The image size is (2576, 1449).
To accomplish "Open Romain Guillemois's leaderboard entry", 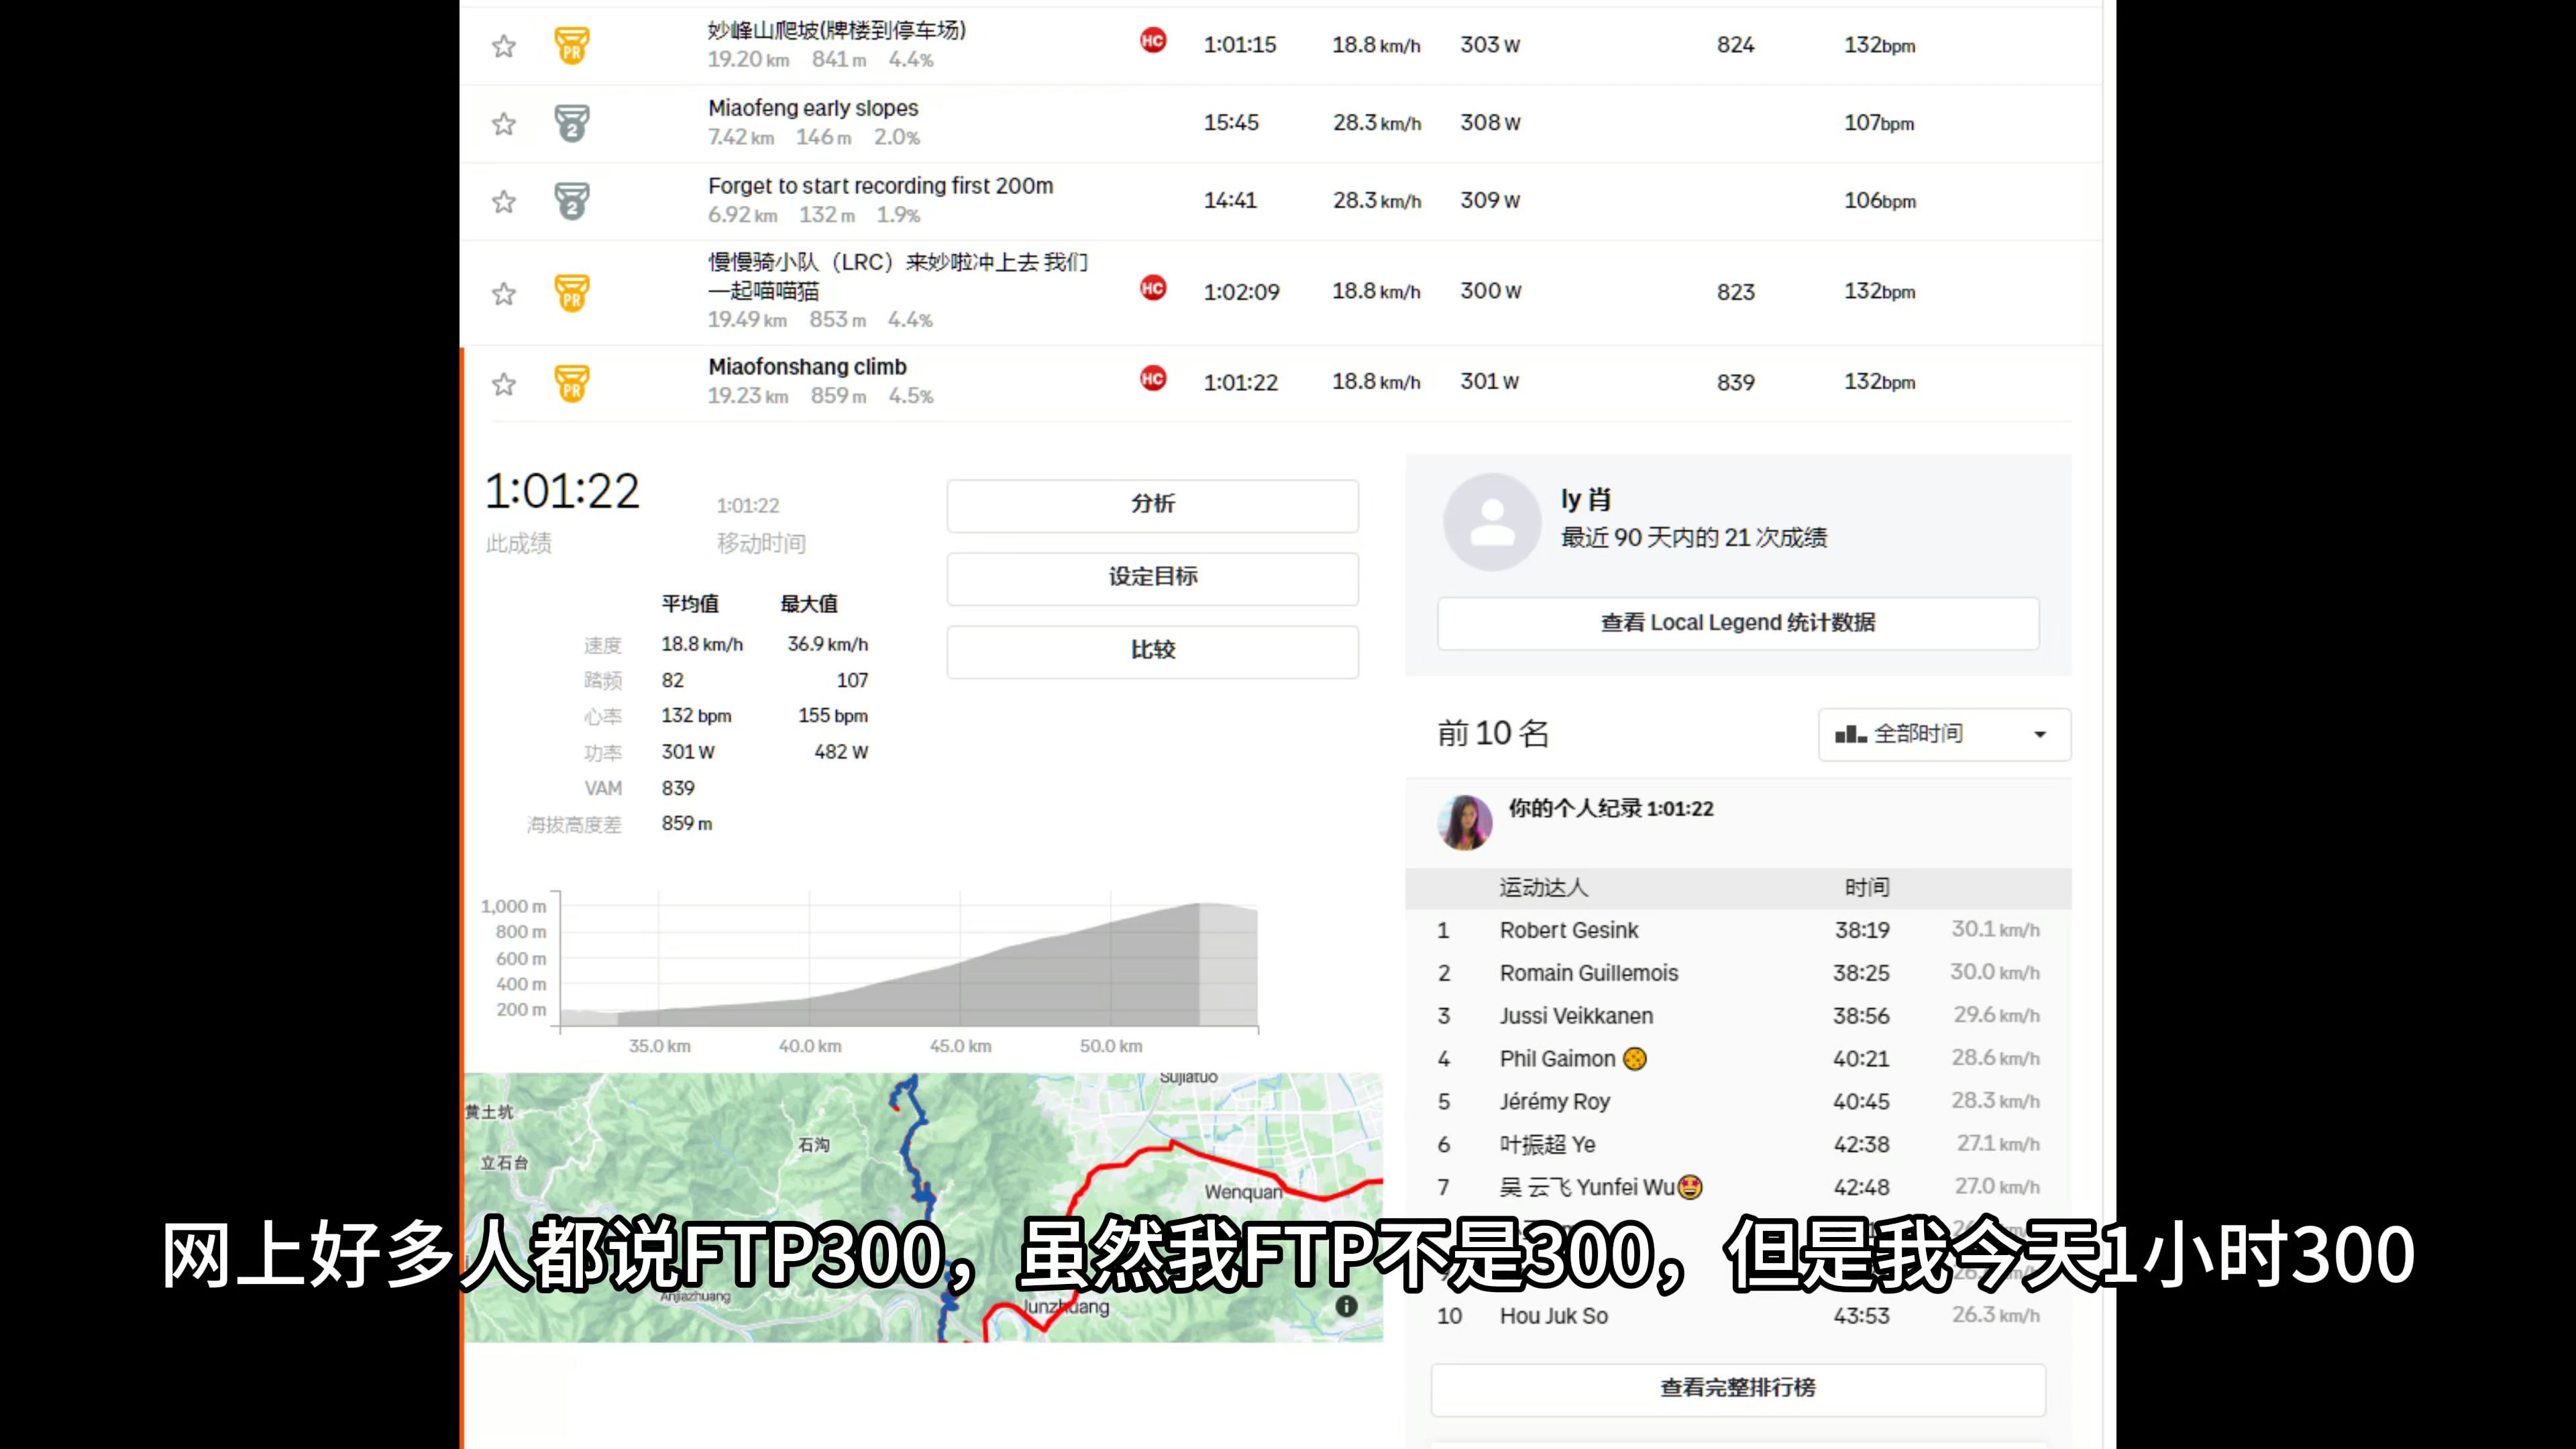I will pyautogui.click(x=1588, y=974).
